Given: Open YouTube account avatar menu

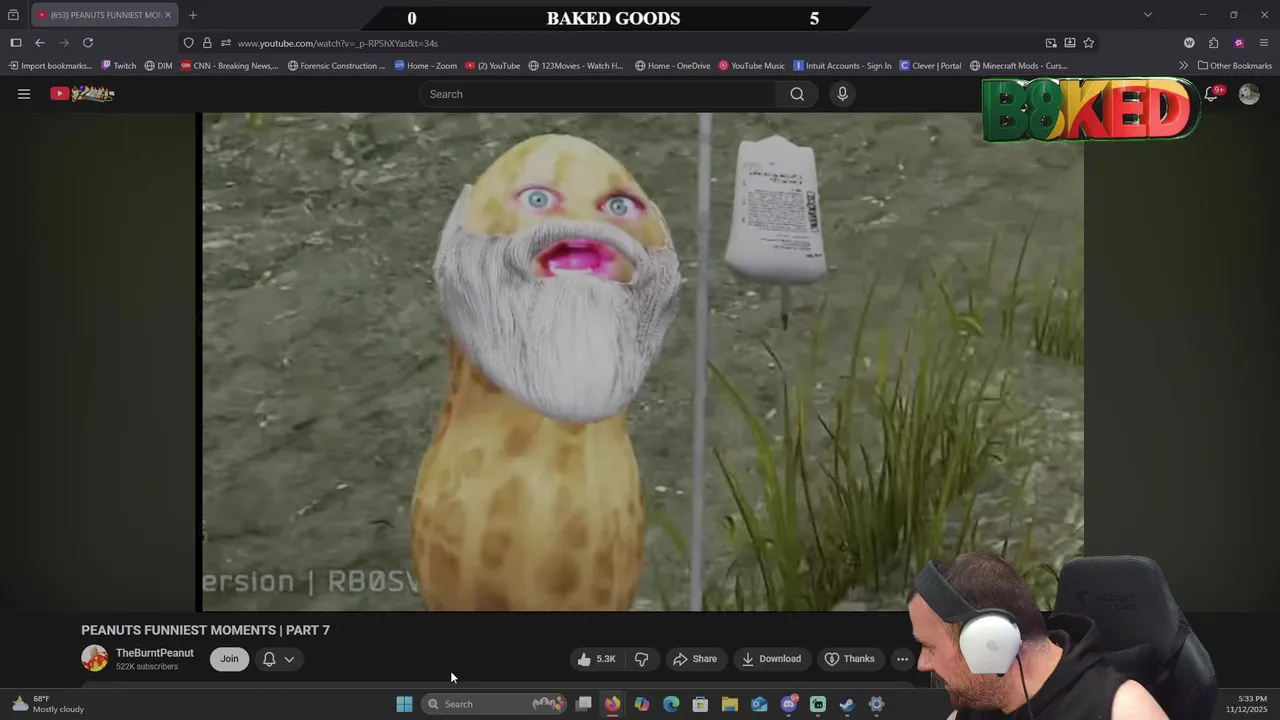Looking at the screenshot, I should tap(1249, 94).
